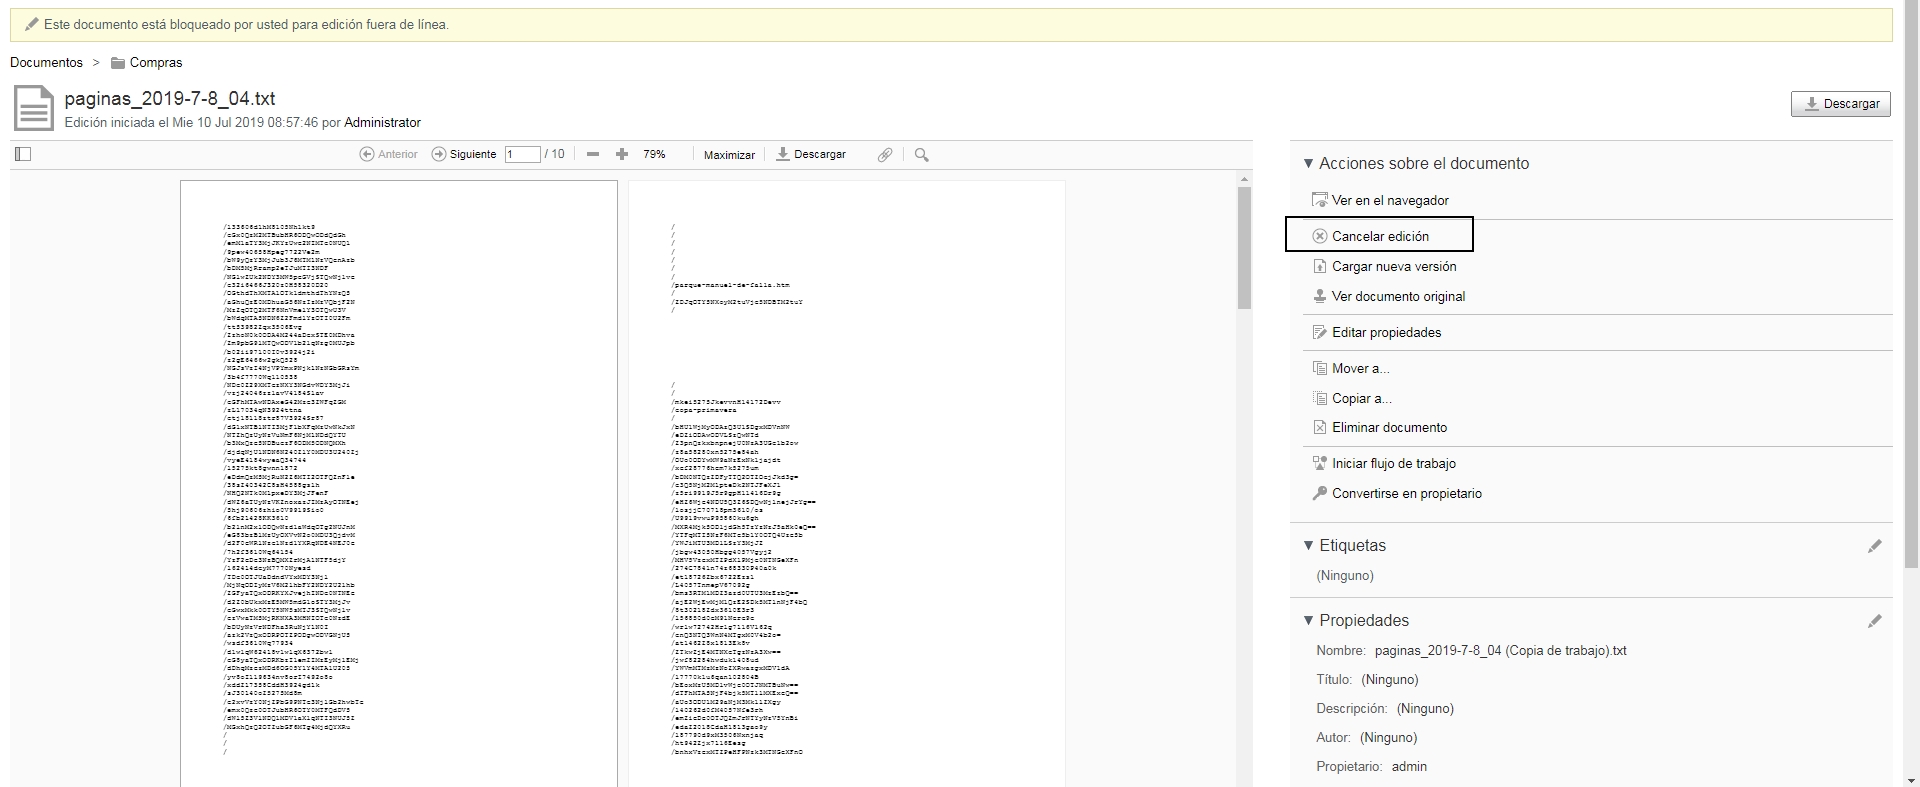Click the Ver documento original icon
This screenshot has height=787, width=1920.
[x=1319, y=296]
